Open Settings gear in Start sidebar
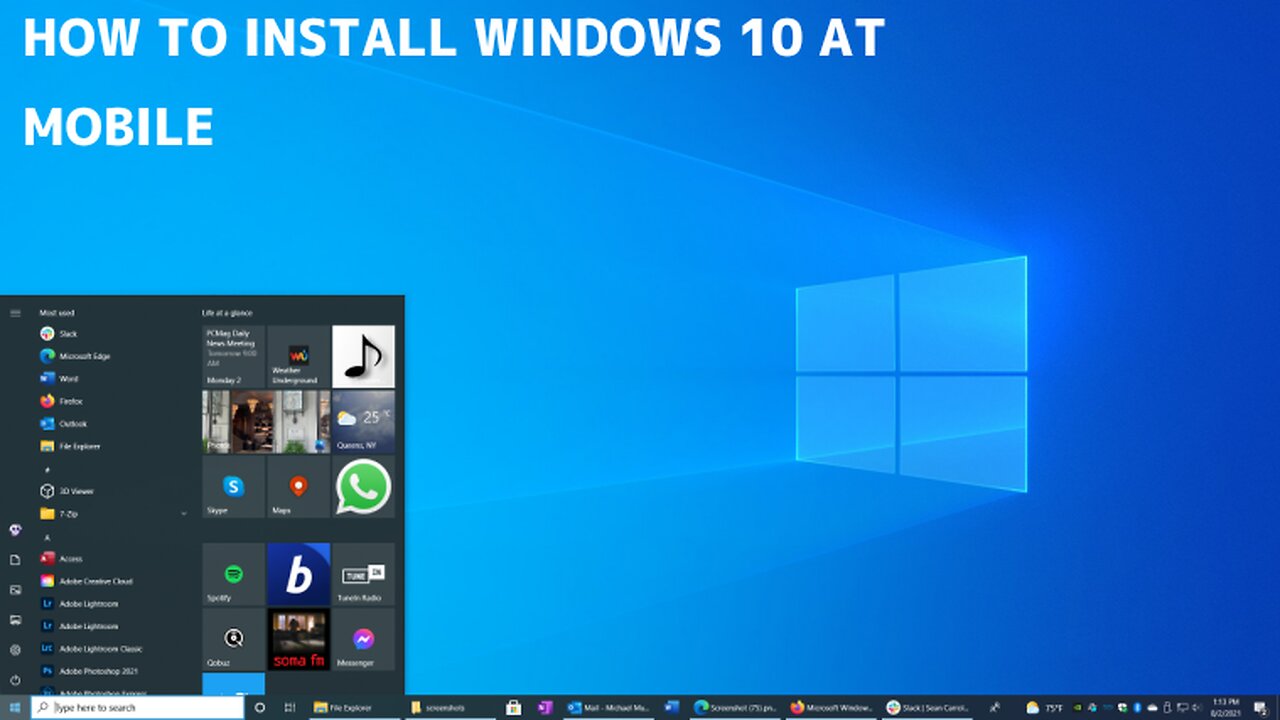The image size is (1280, 720). point(15,650)
